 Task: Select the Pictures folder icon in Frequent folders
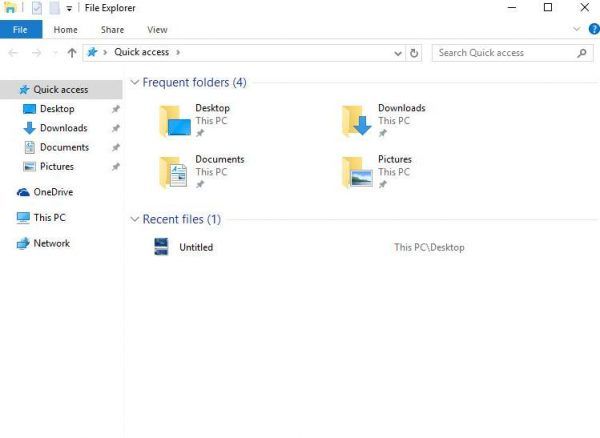point(357,173)
